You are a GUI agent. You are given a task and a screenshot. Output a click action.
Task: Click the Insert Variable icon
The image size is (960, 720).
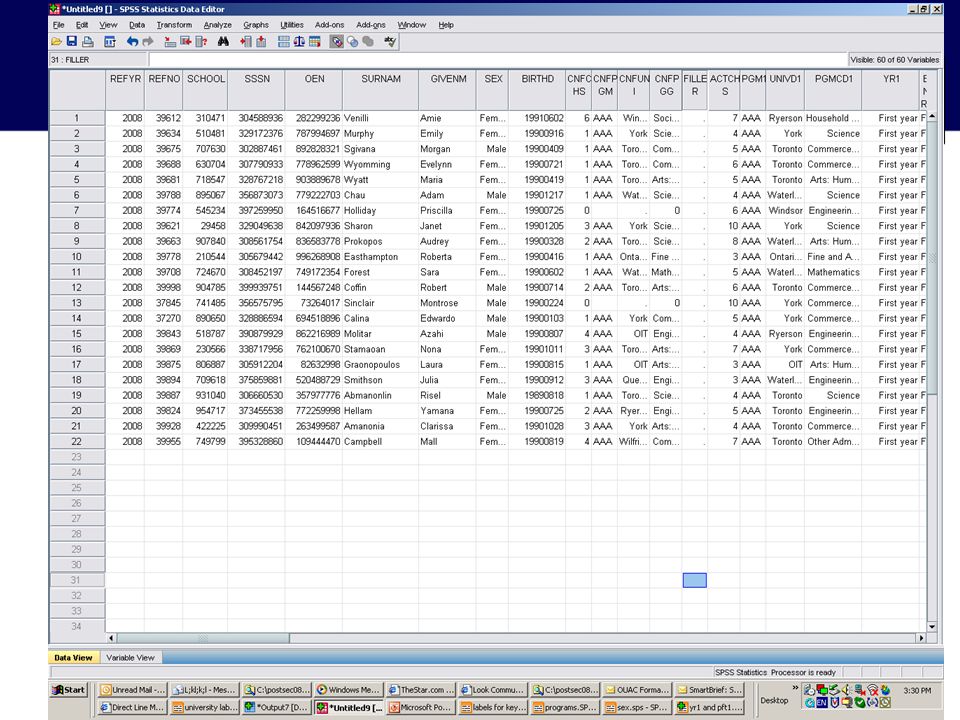pyautogui.click(x=261, y=42)
